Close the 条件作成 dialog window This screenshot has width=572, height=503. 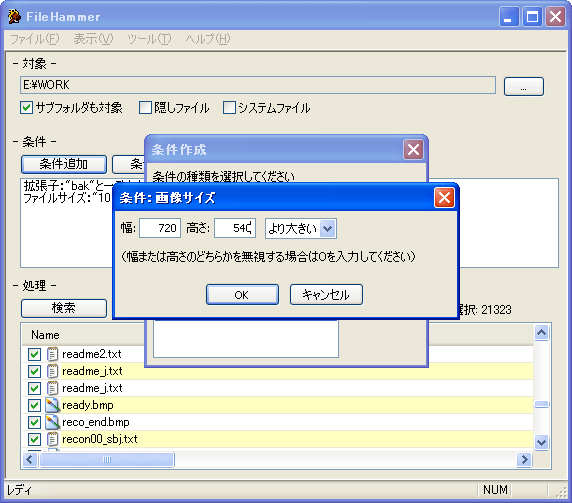[413, 150]
